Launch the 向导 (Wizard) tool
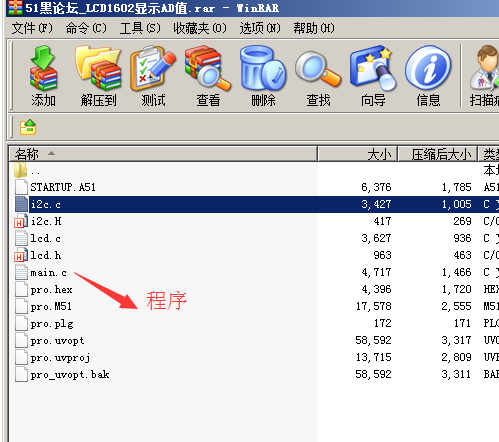 click(x=373, y=68)
